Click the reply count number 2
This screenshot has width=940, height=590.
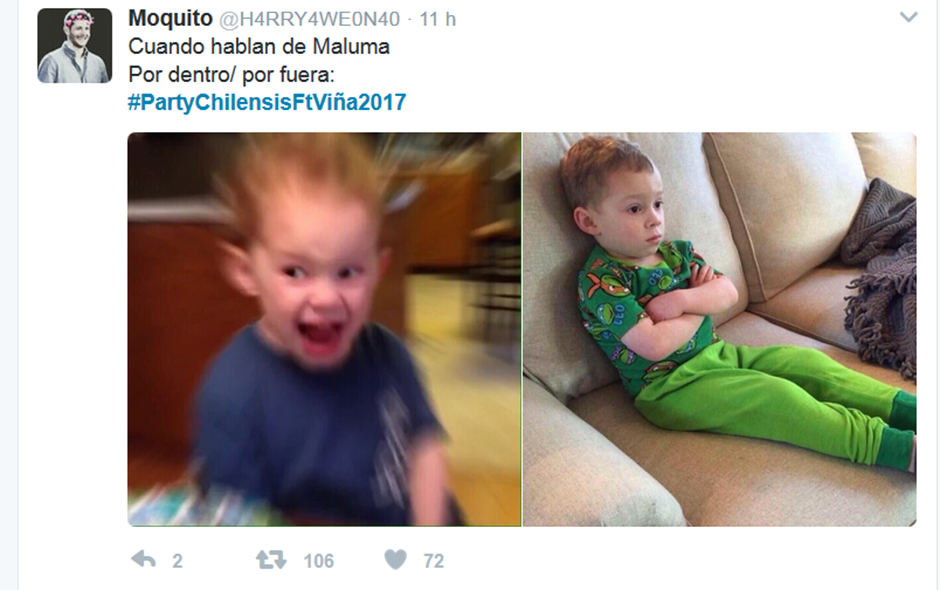tap(177, 561)
